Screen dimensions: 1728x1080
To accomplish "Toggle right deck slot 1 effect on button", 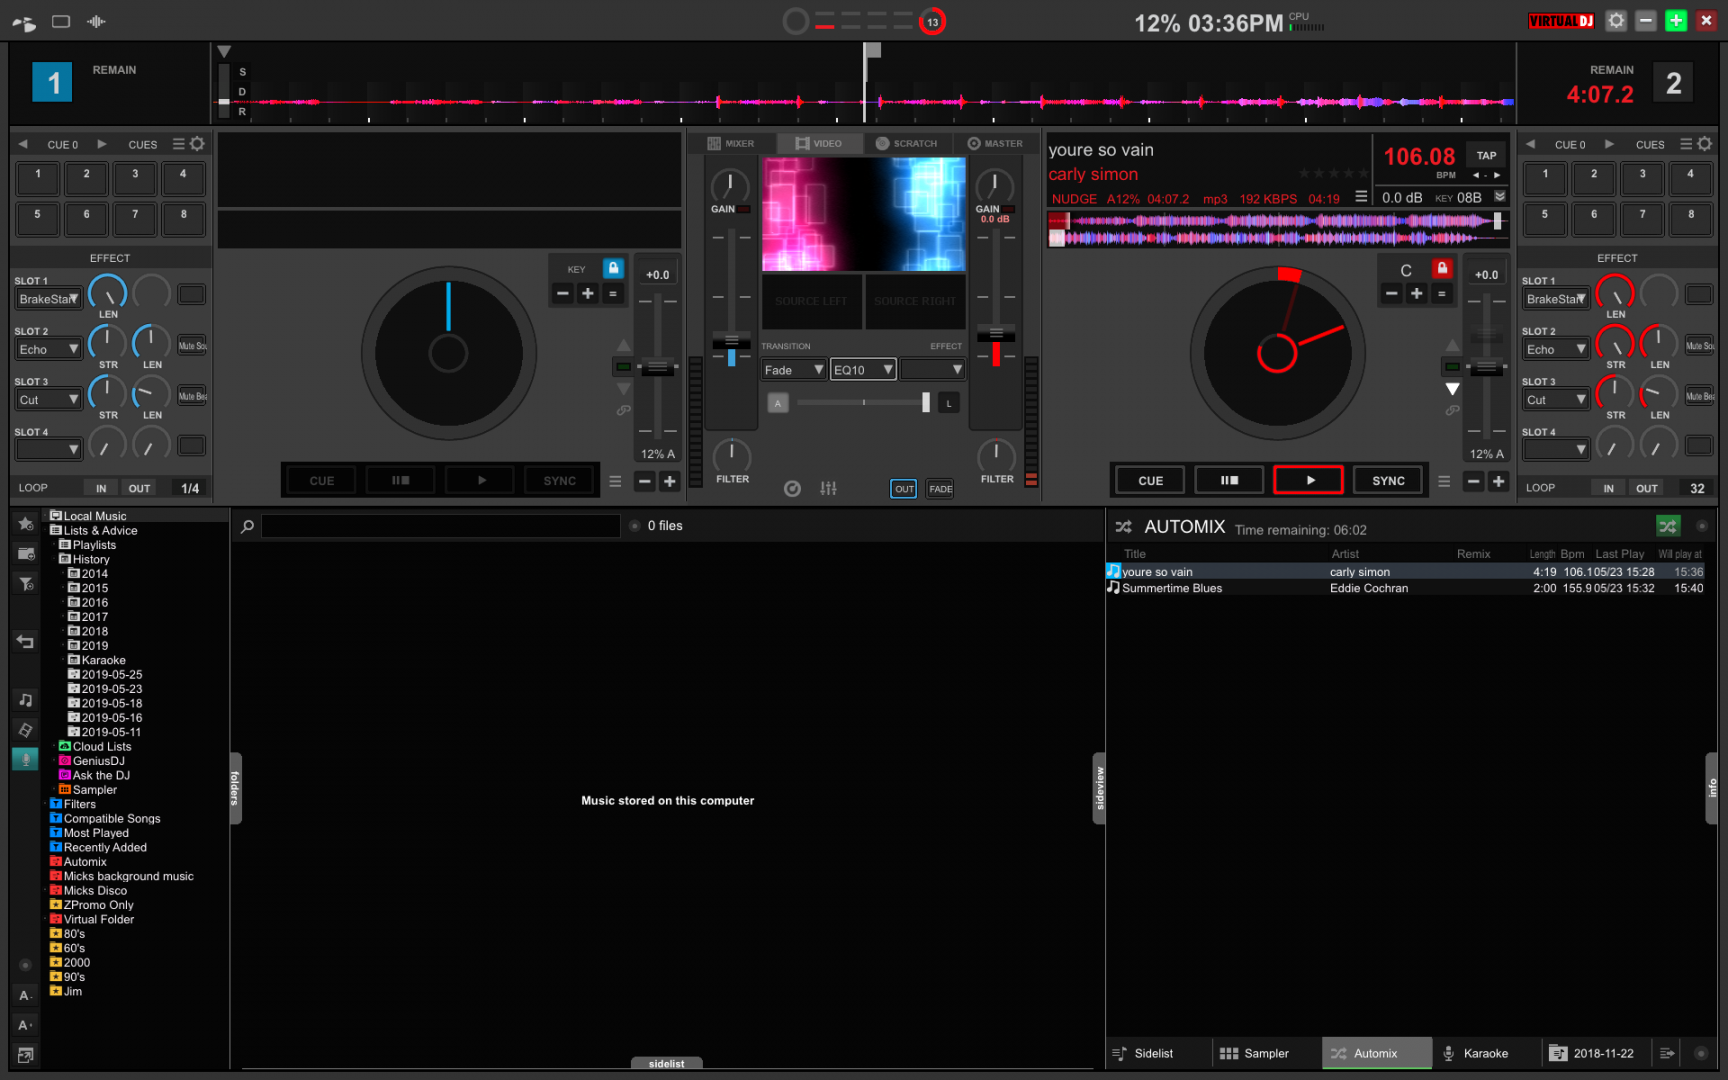I will click(1699, 294).
